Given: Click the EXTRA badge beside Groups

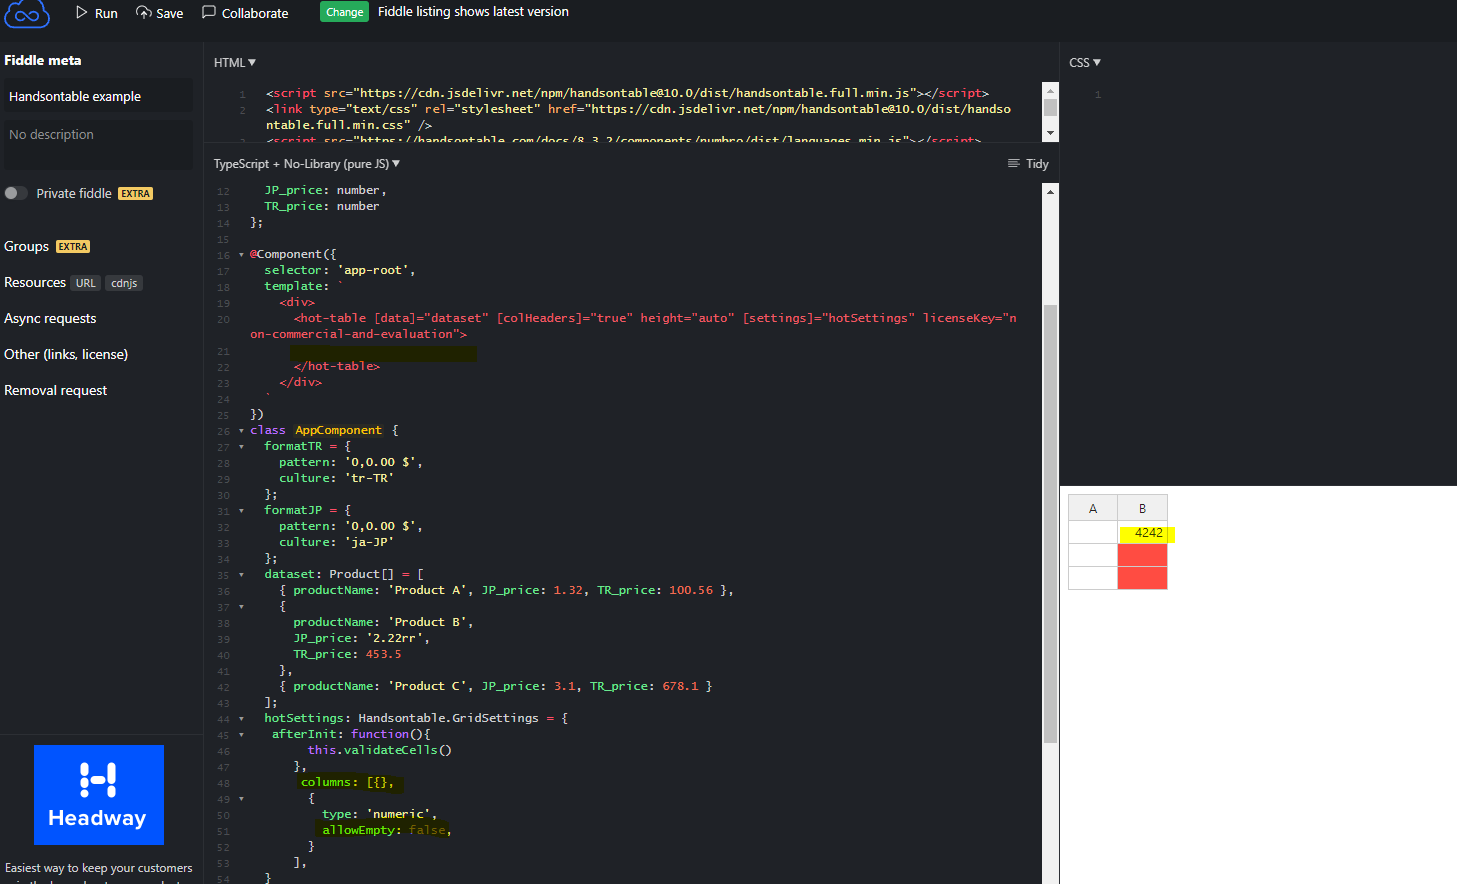Looking at the screenshot, I should (73, 247).
